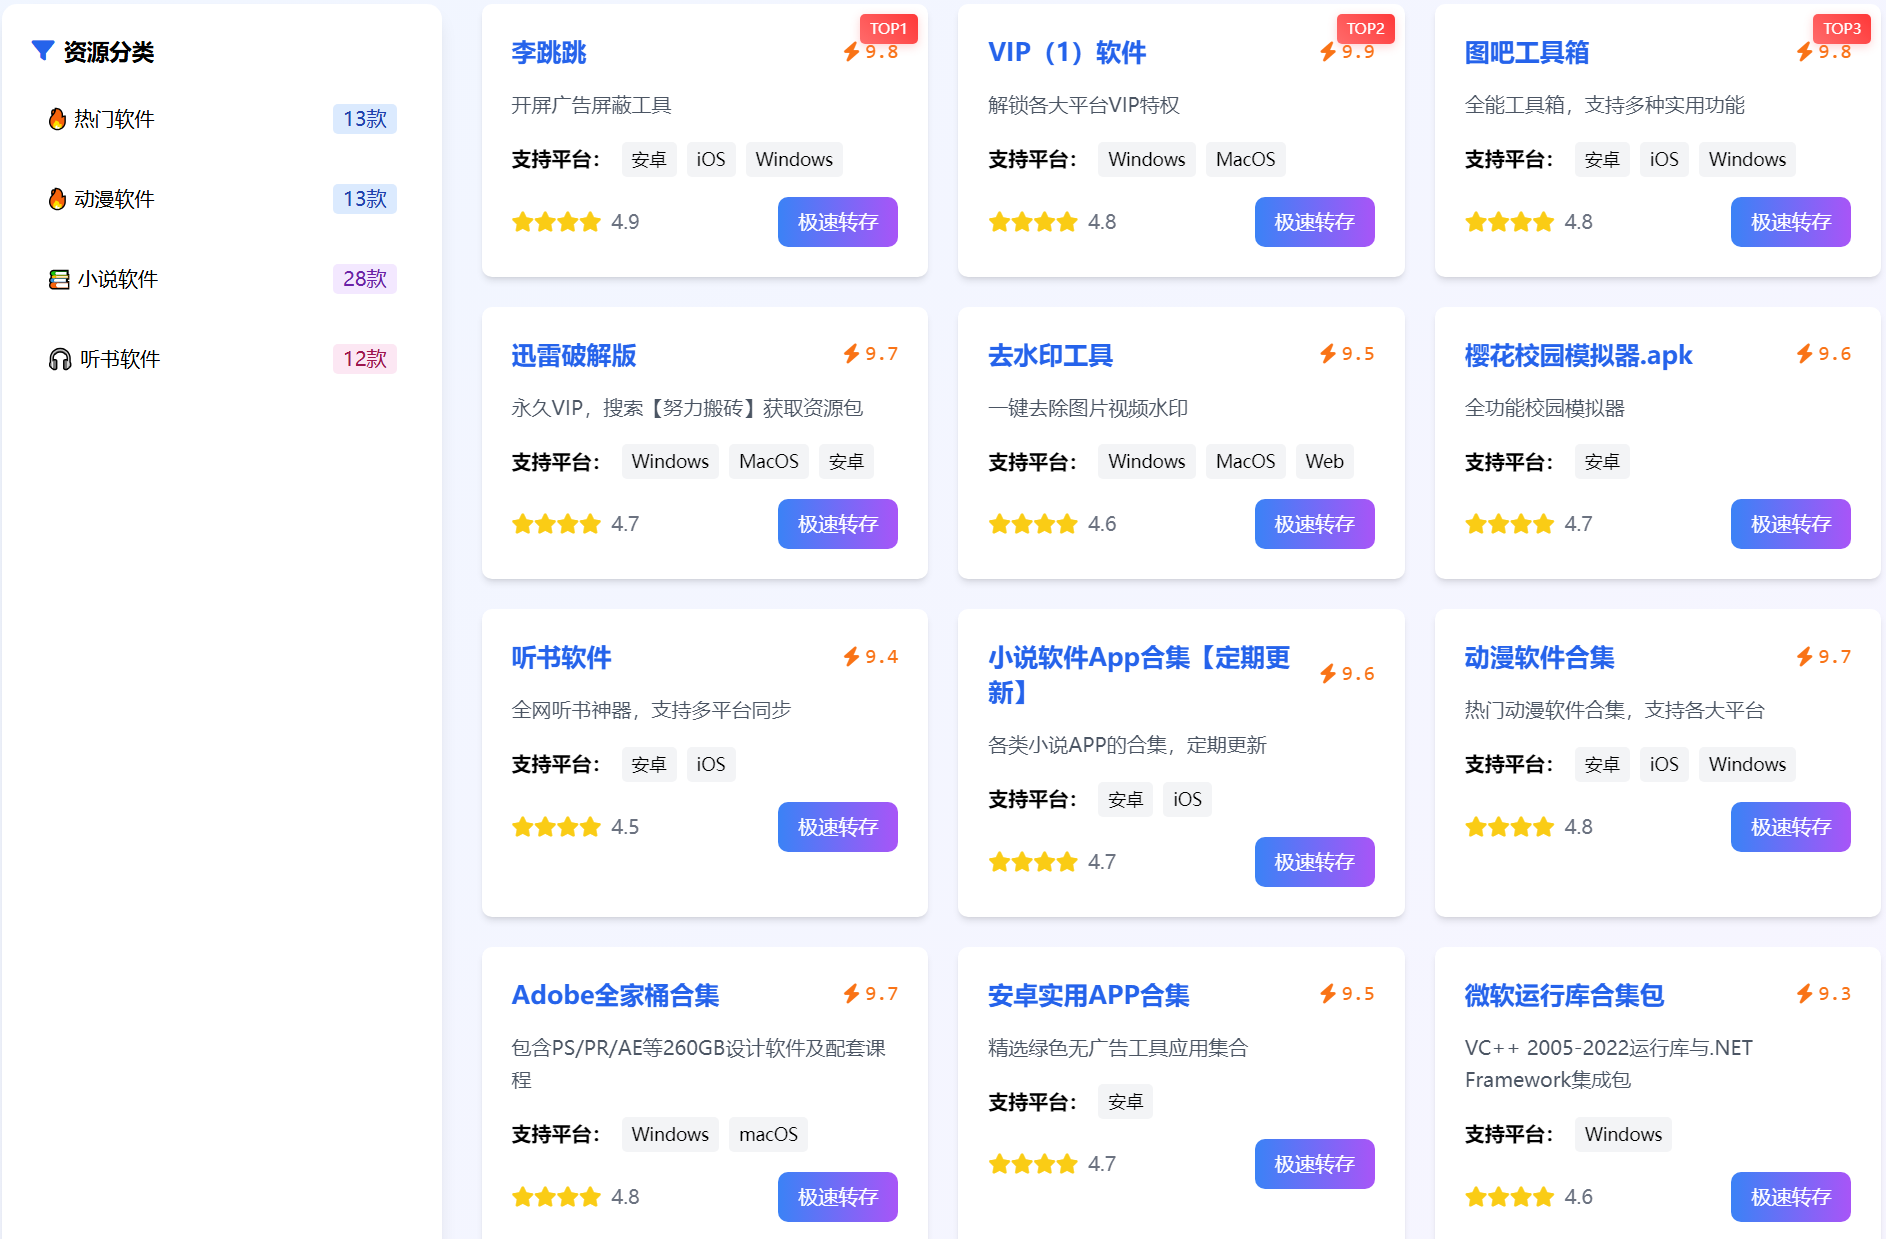Viewport: 1886px width, 1239px height.
Task: Open the 迅雷破解版 resource page
Action: pyautogui.click(x=573, y=355)
